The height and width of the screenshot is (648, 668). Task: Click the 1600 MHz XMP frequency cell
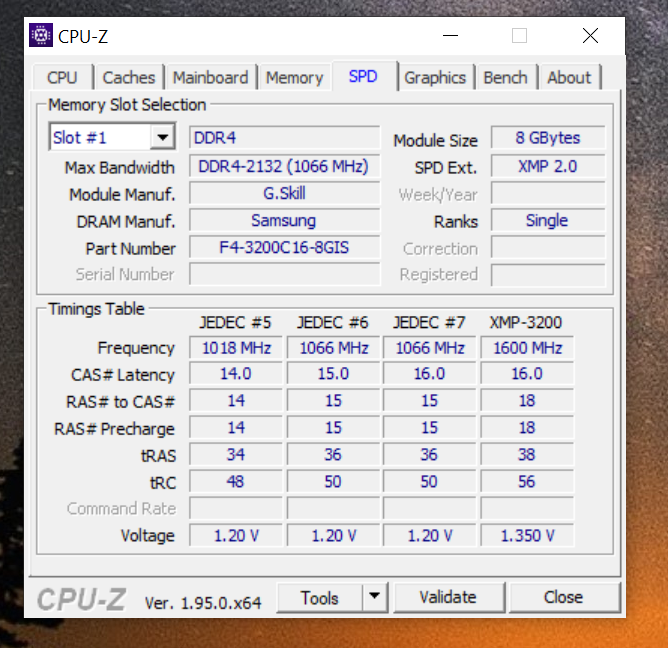click(527, 348)
